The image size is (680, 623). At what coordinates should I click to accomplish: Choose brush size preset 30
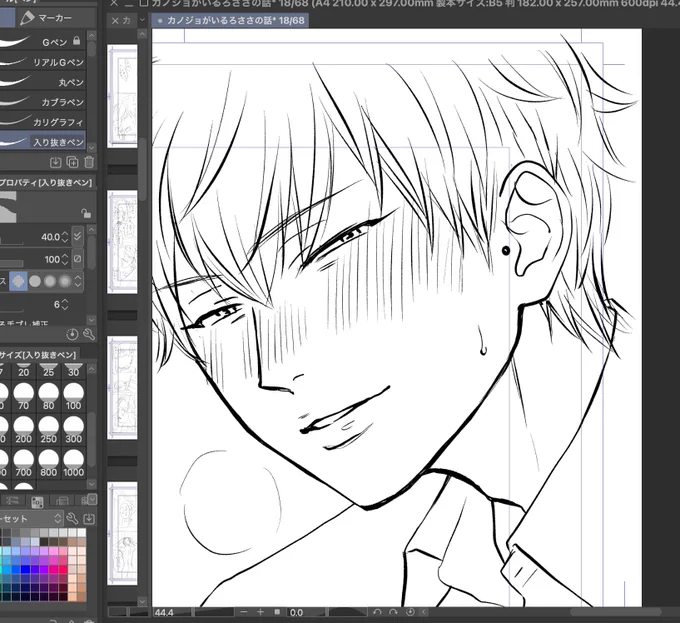73,371
